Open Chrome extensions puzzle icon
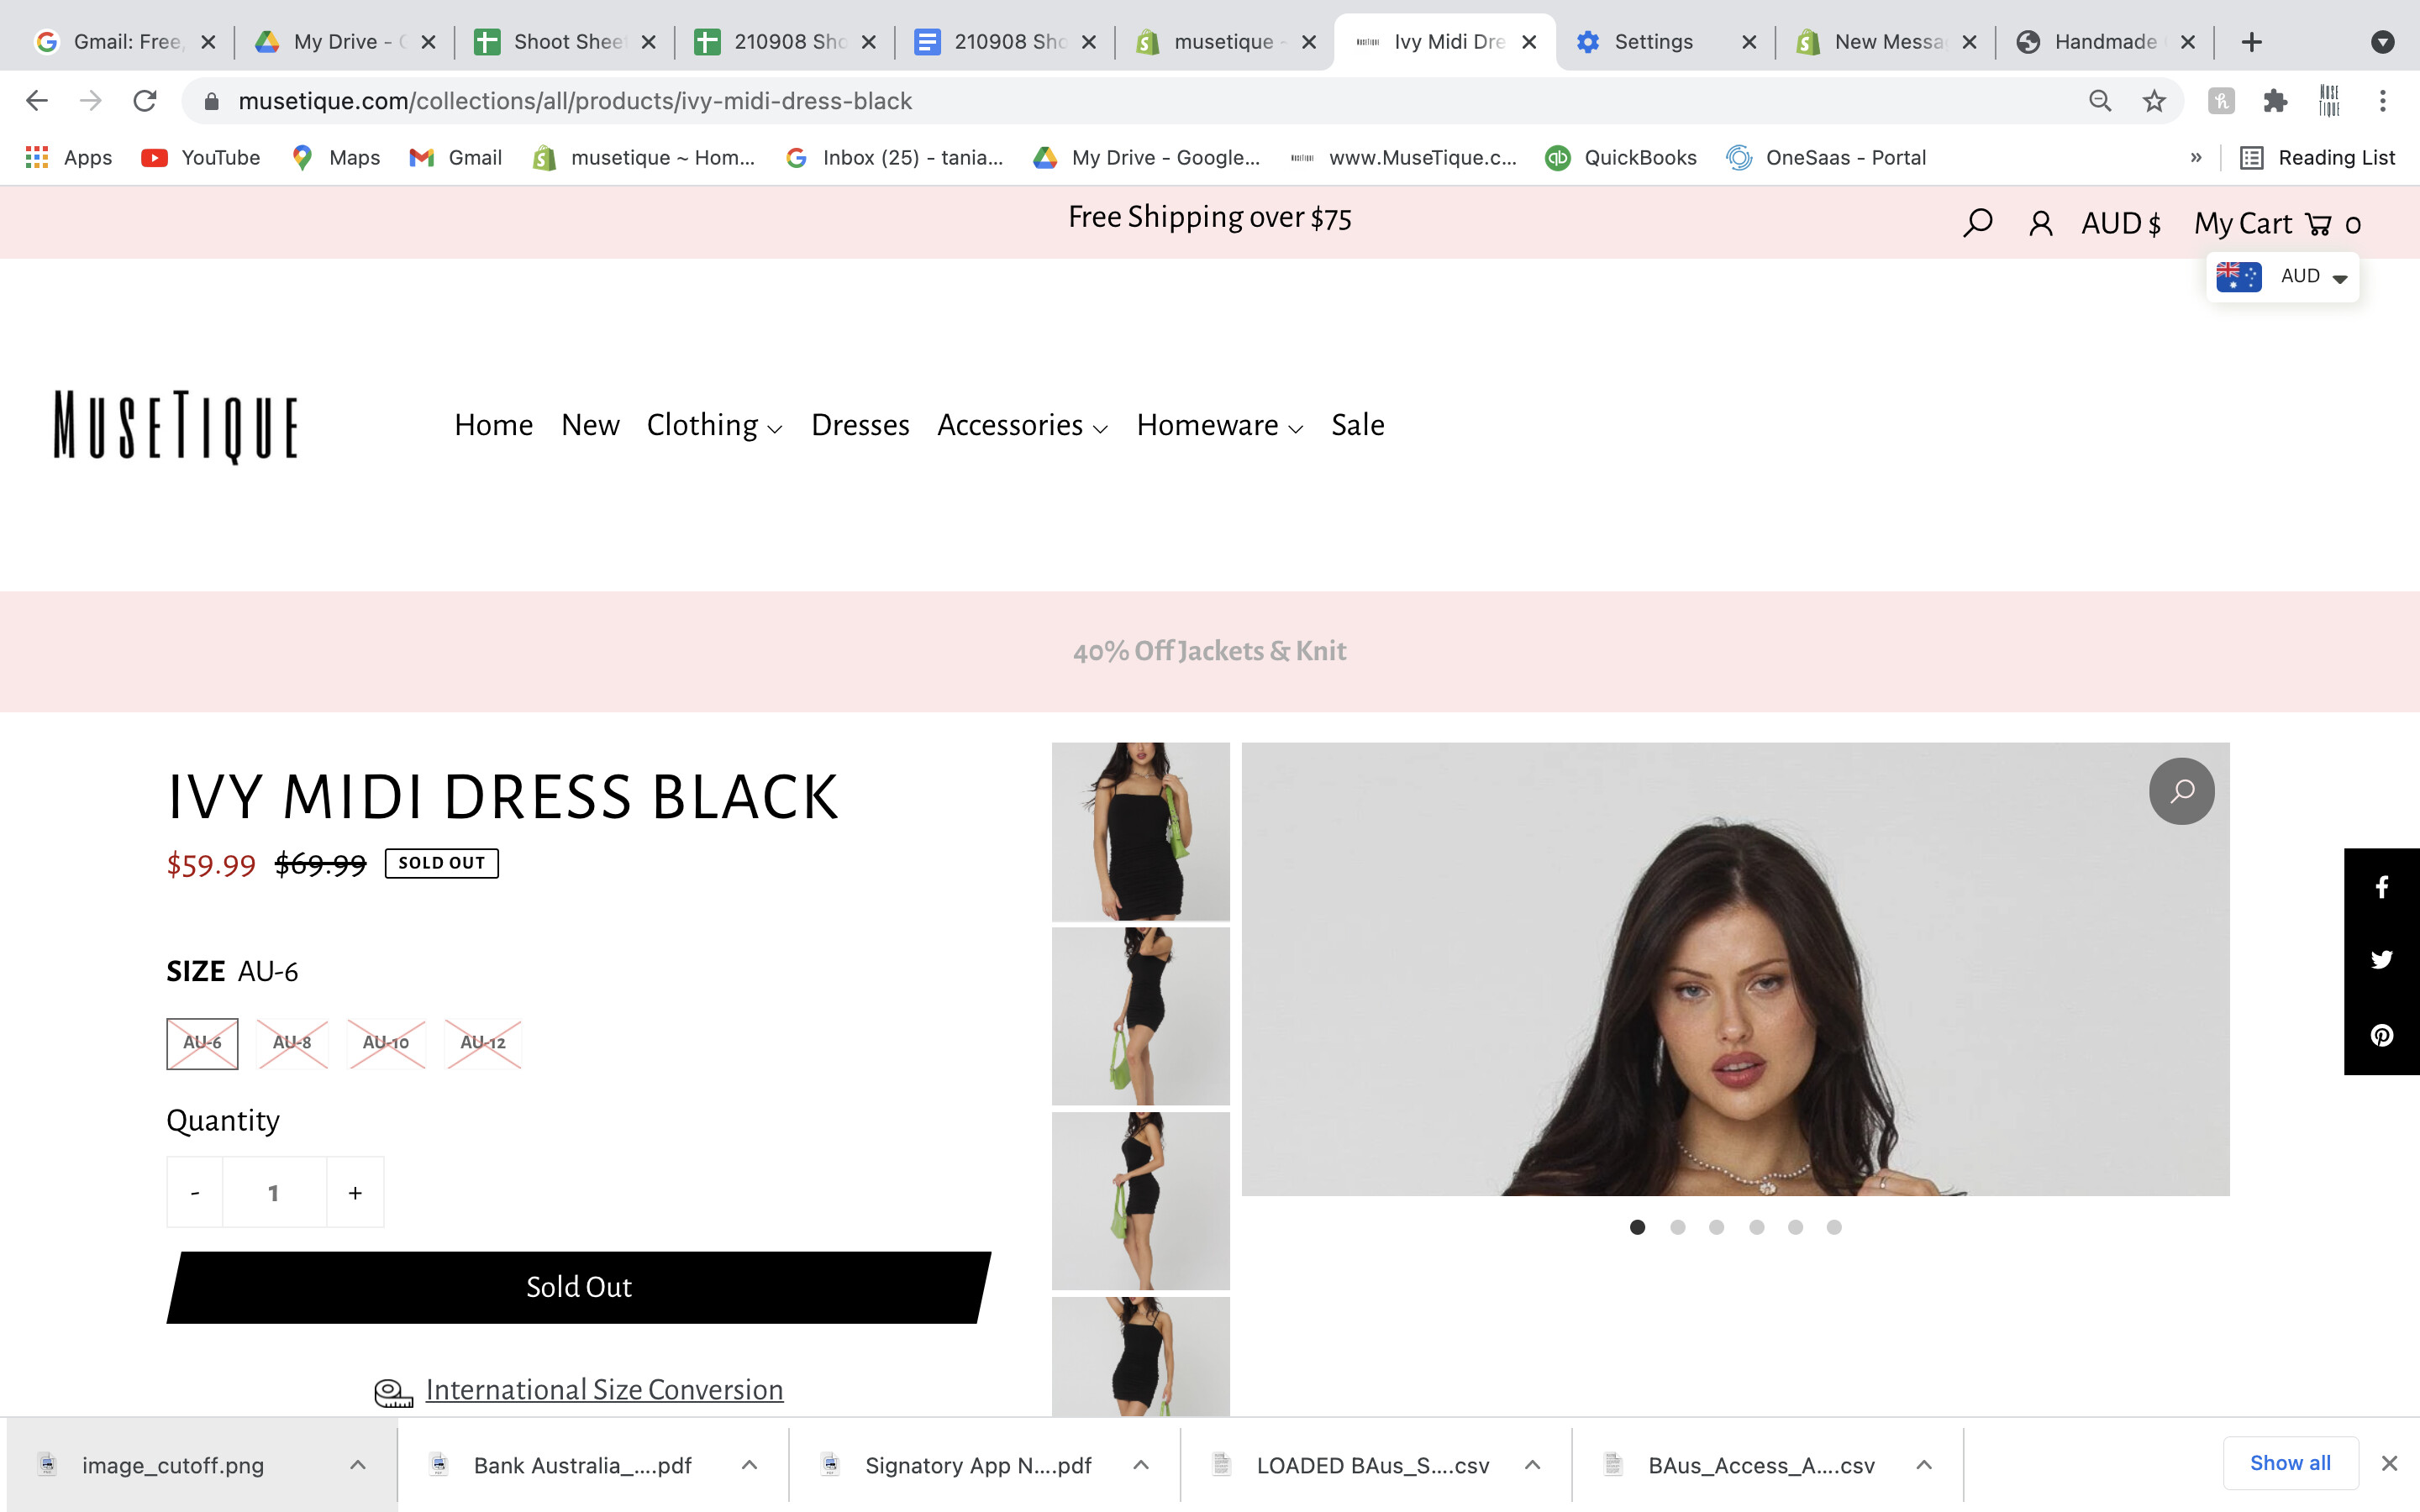The image size is (2420, 1512). point(2275,101)
